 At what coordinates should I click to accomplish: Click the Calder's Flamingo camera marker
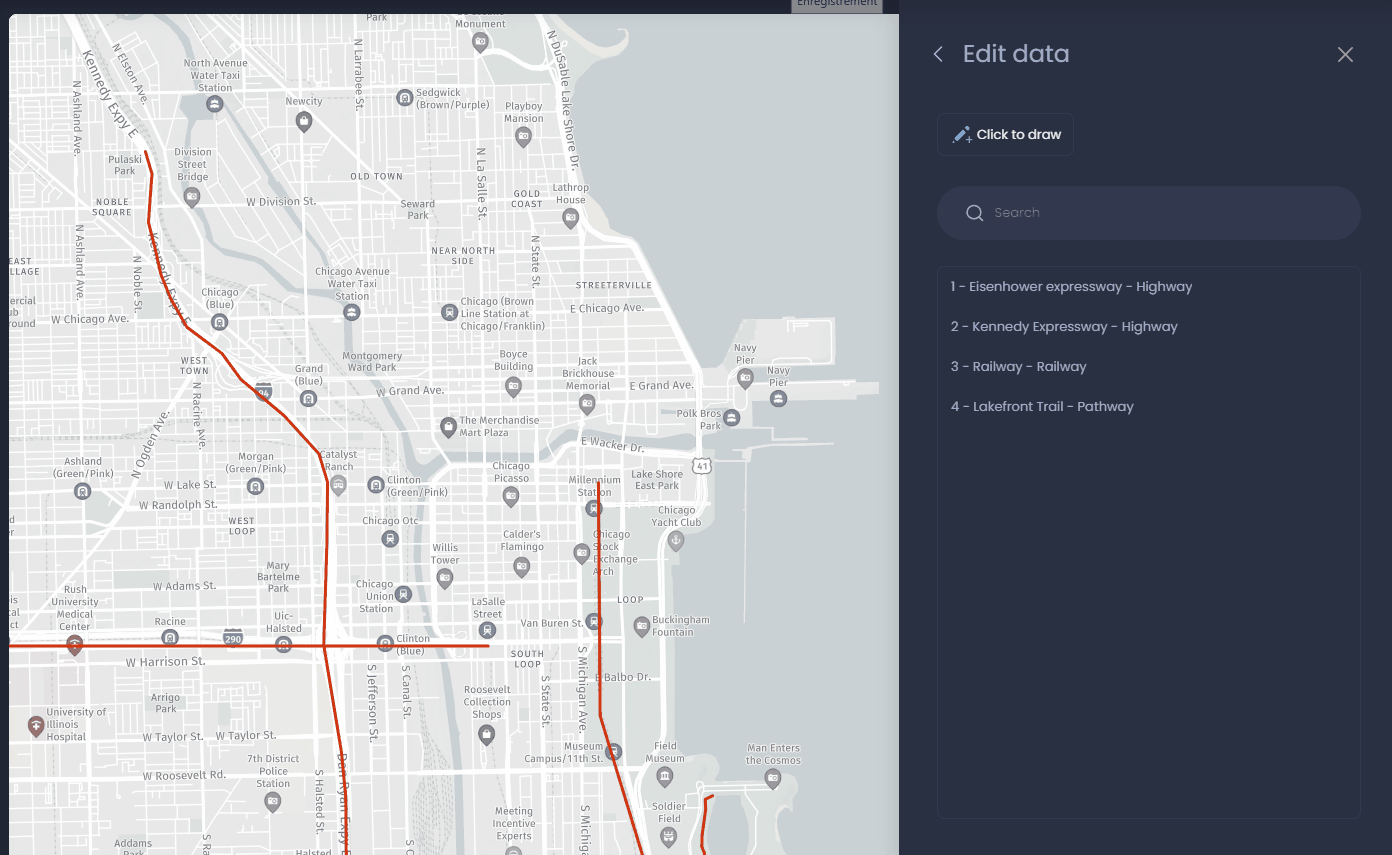pyautogui.click(x=521, y=567)
